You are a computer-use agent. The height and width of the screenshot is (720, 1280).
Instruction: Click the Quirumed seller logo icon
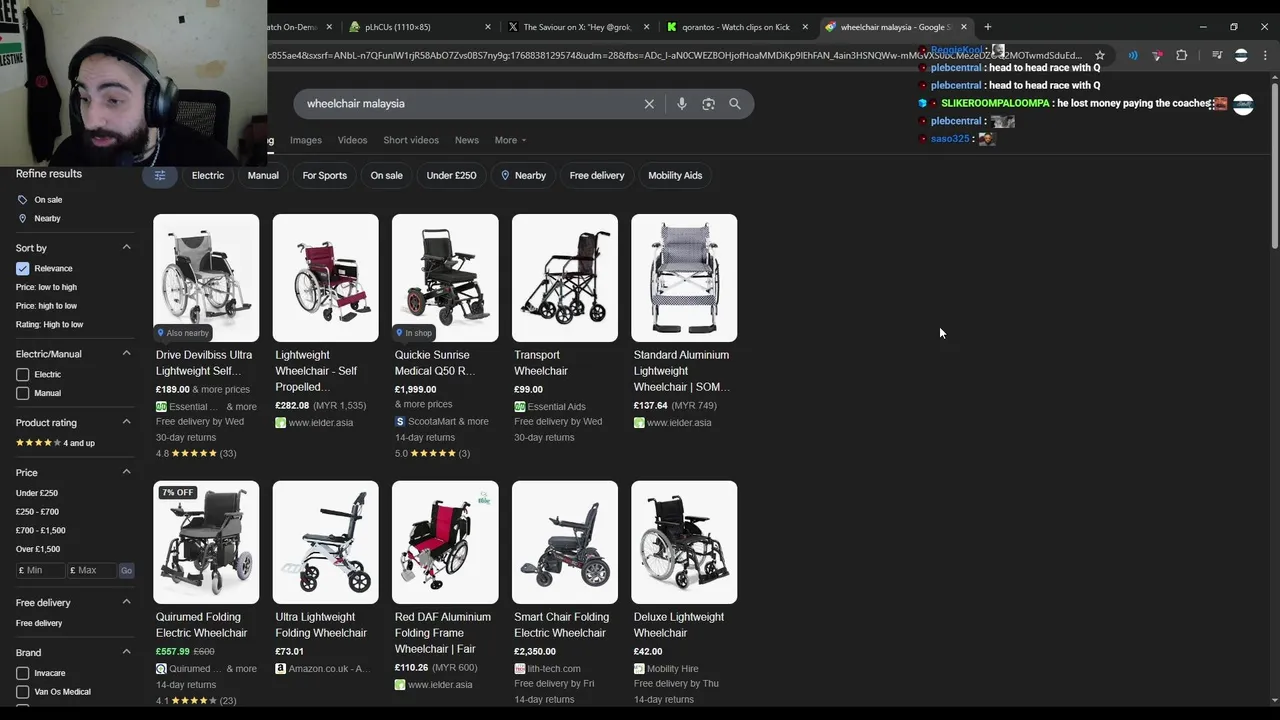(161, 669)
